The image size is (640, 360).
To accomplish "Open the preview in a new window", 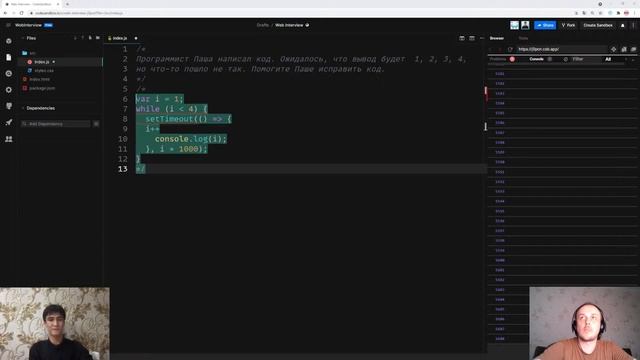I will click(x=624, y=49).
